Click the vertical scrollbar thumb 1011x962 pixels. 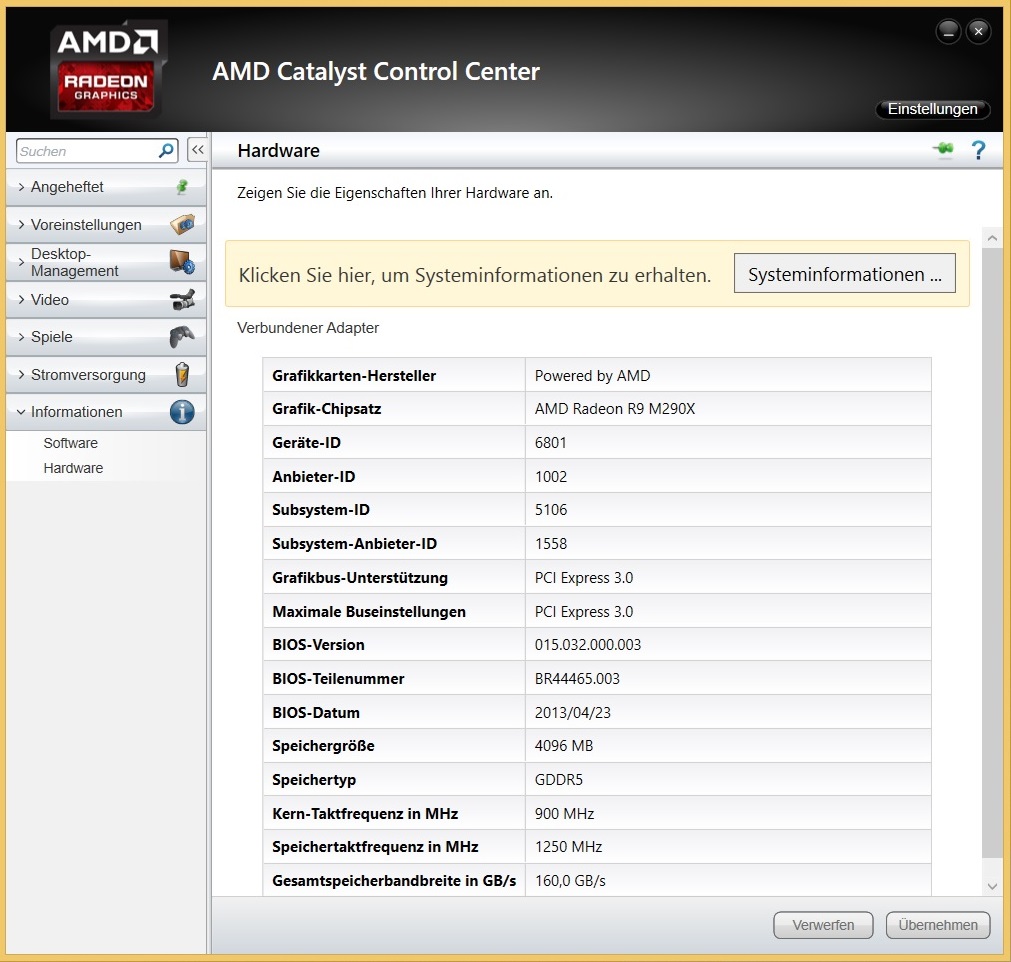coord(992,553)
